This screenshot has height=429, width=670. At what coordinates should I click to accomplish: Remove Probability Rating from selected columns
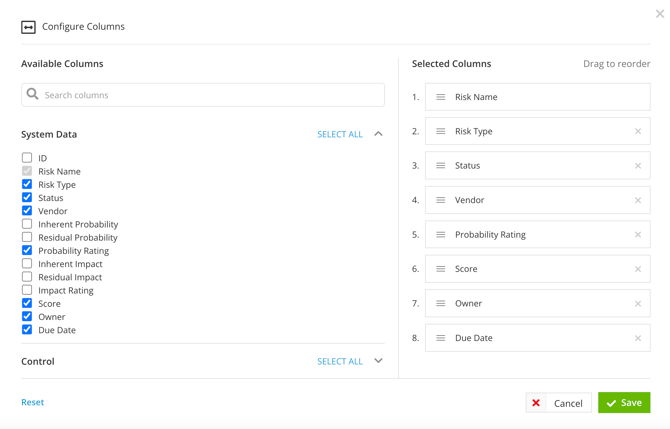[x=638, y=235]
